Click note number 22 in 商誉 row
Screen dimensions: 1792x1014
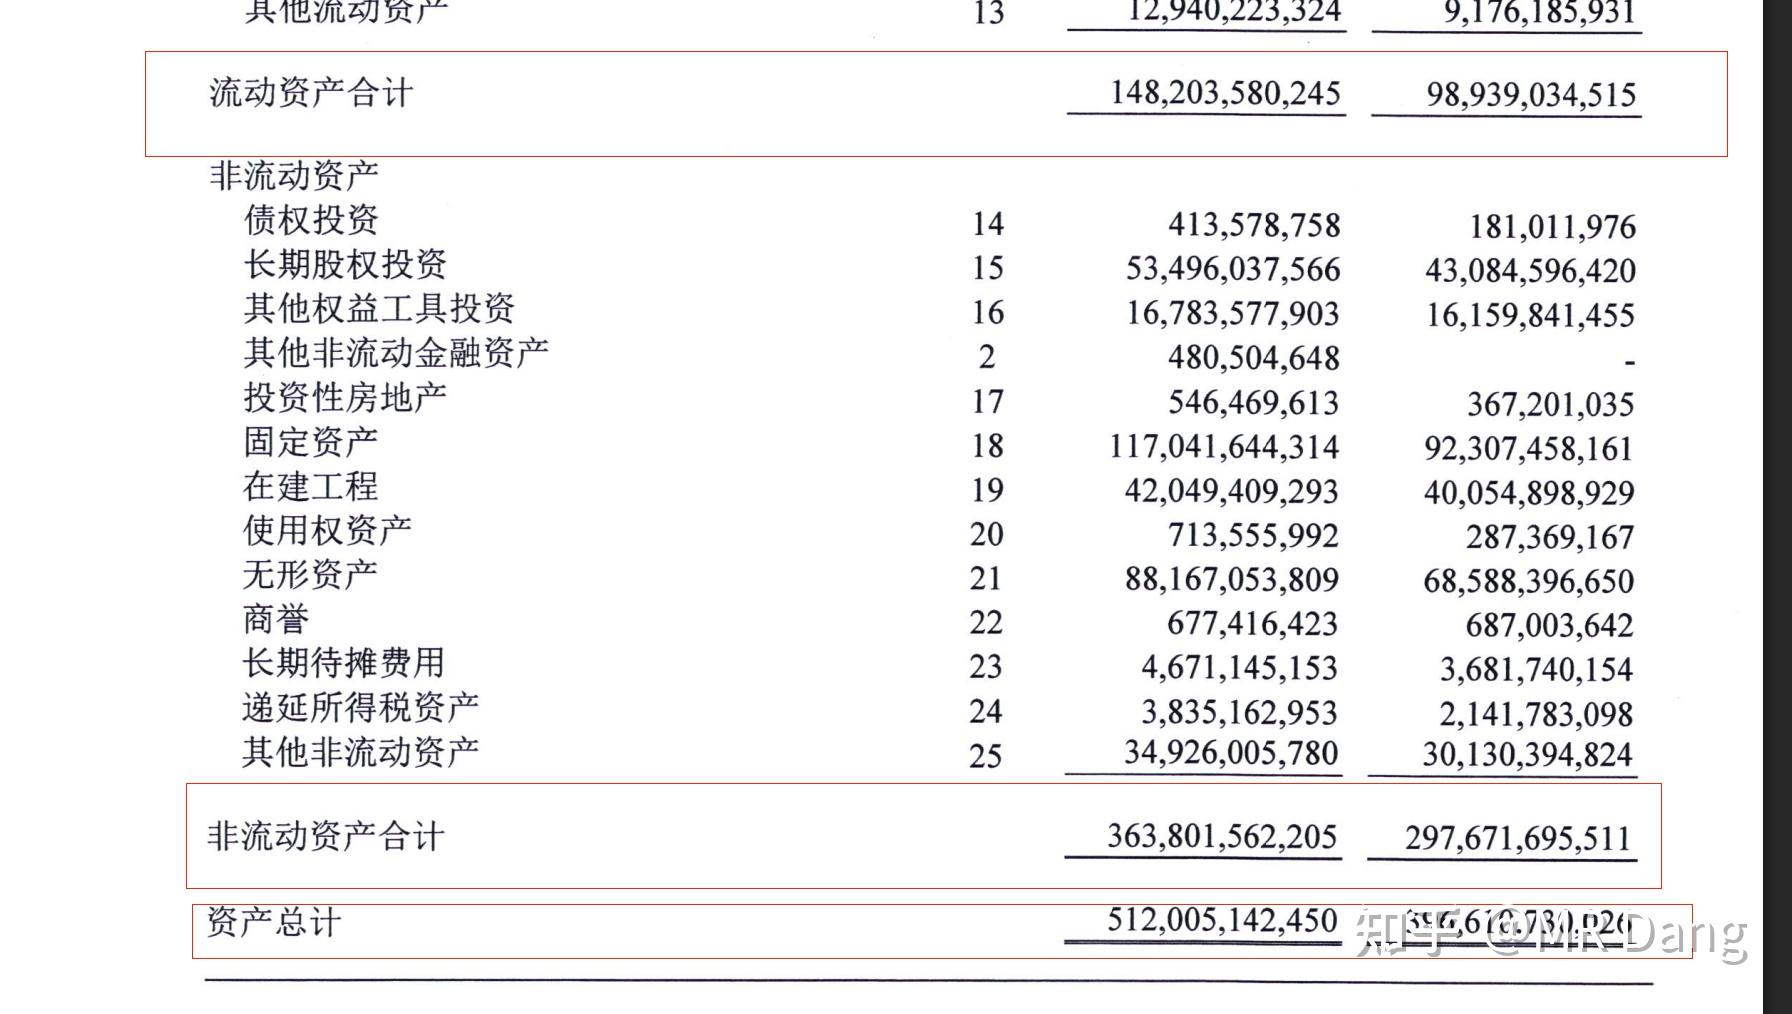coord(986,623)
